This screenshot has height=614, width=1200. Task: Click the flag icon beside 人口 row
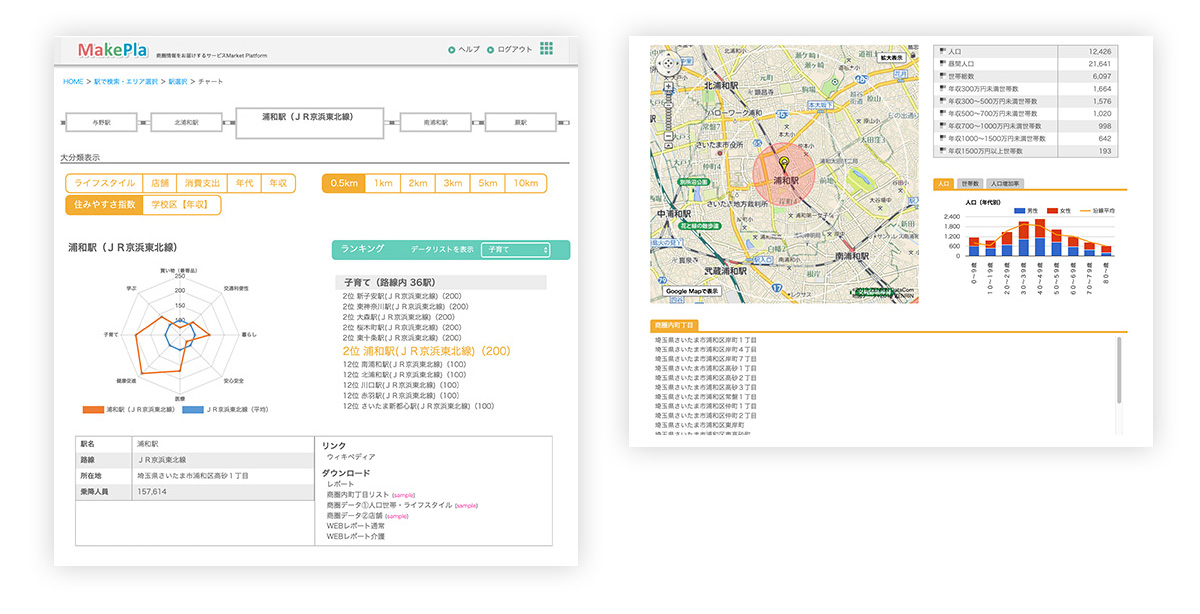(x=942, y=50)
